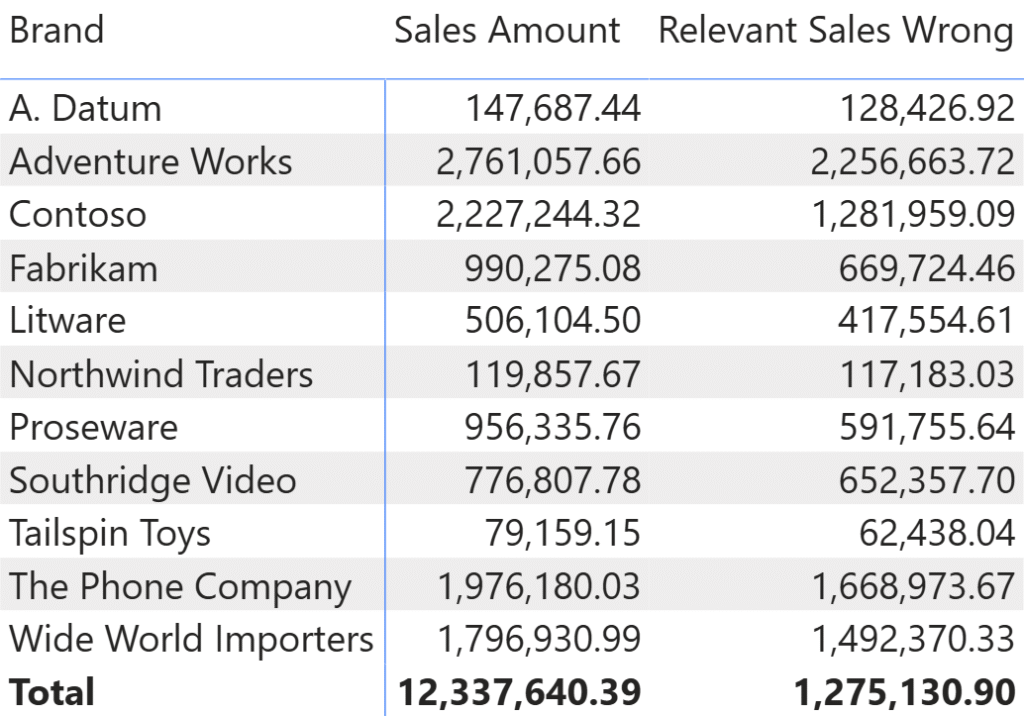The width and height of the screenshot is (1024, 716).
Task: Click the Brand column header
Action: pyautogui.click(x=57, y=31)
